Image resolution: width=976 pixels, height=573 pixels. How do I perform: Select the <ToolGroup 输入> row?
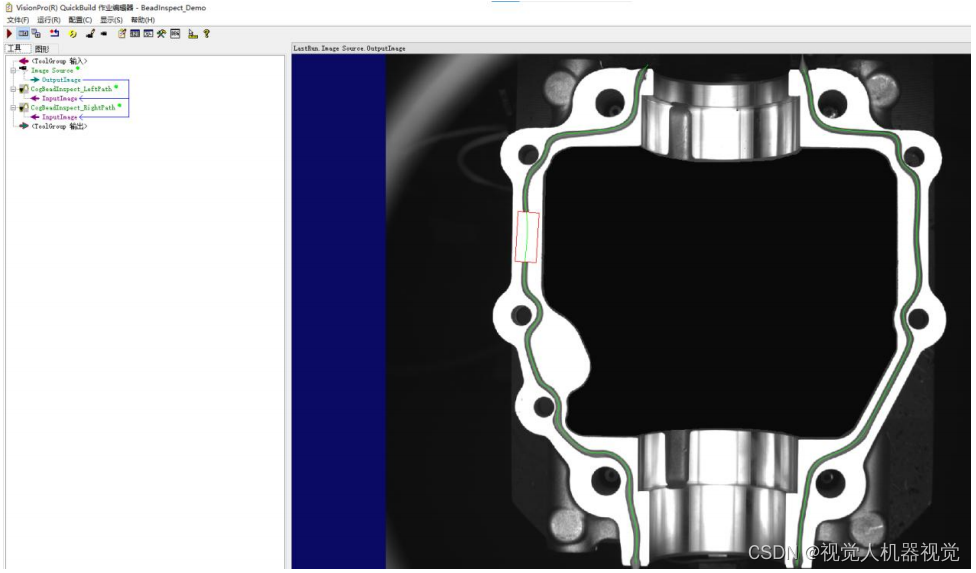coord(59,61)
